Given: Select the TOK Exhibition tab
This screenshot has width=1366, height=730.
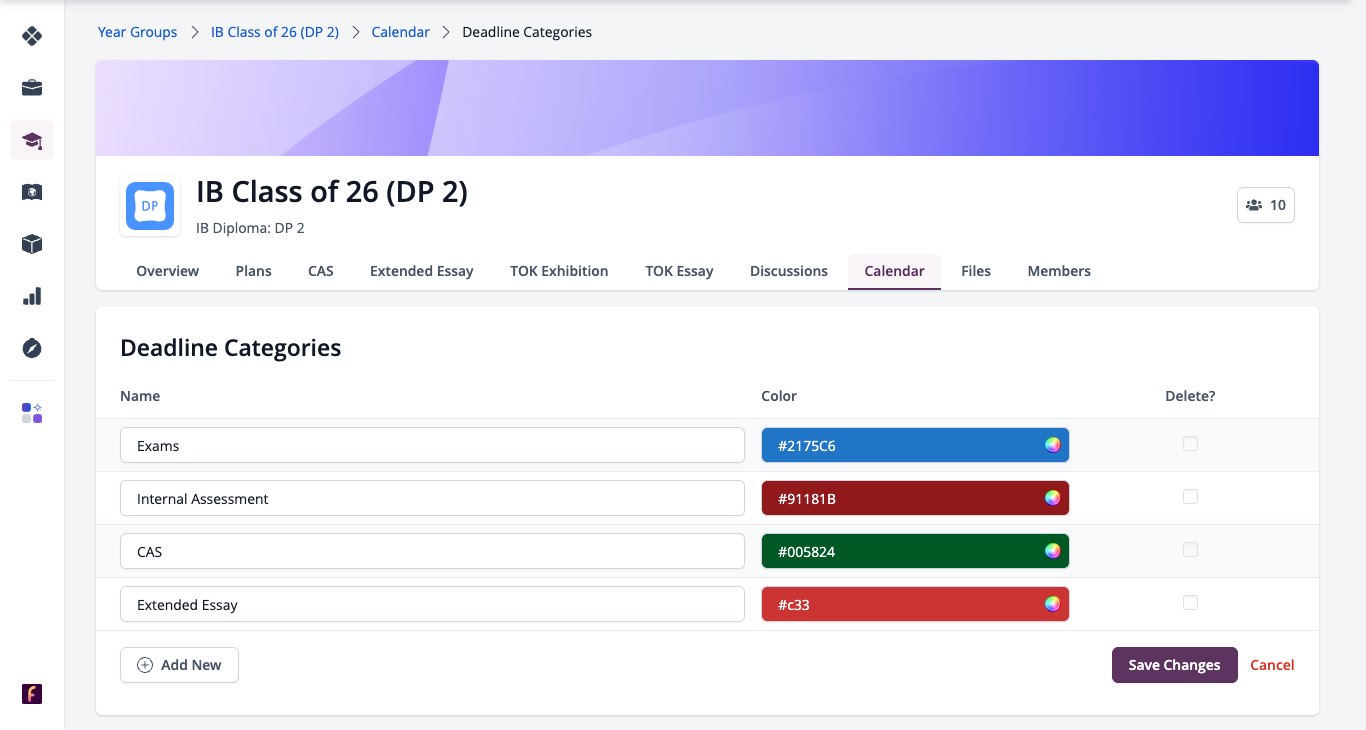Looking at the screenshot, I should [559, 271].
